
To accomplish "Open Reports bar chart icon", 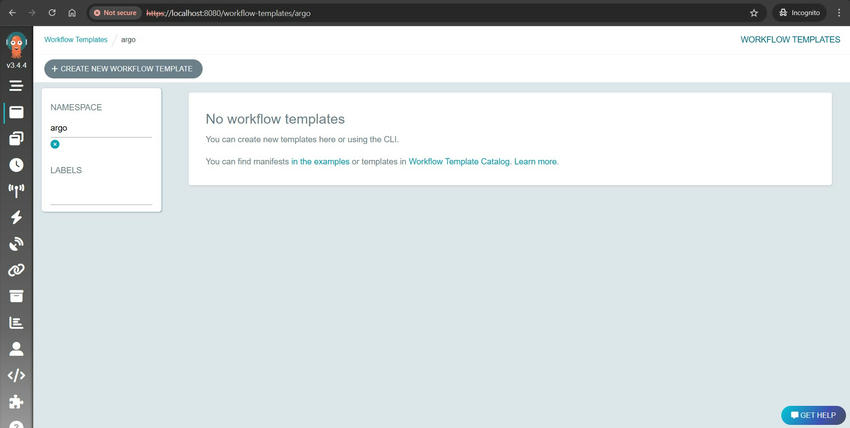I will tap(16, 322).
